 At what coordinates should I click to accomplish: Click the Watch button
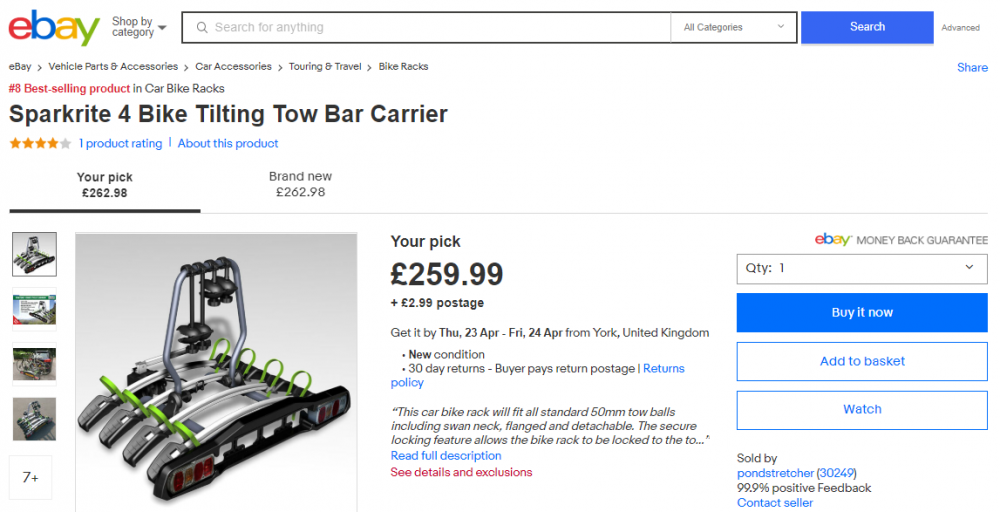pos(862,410)
